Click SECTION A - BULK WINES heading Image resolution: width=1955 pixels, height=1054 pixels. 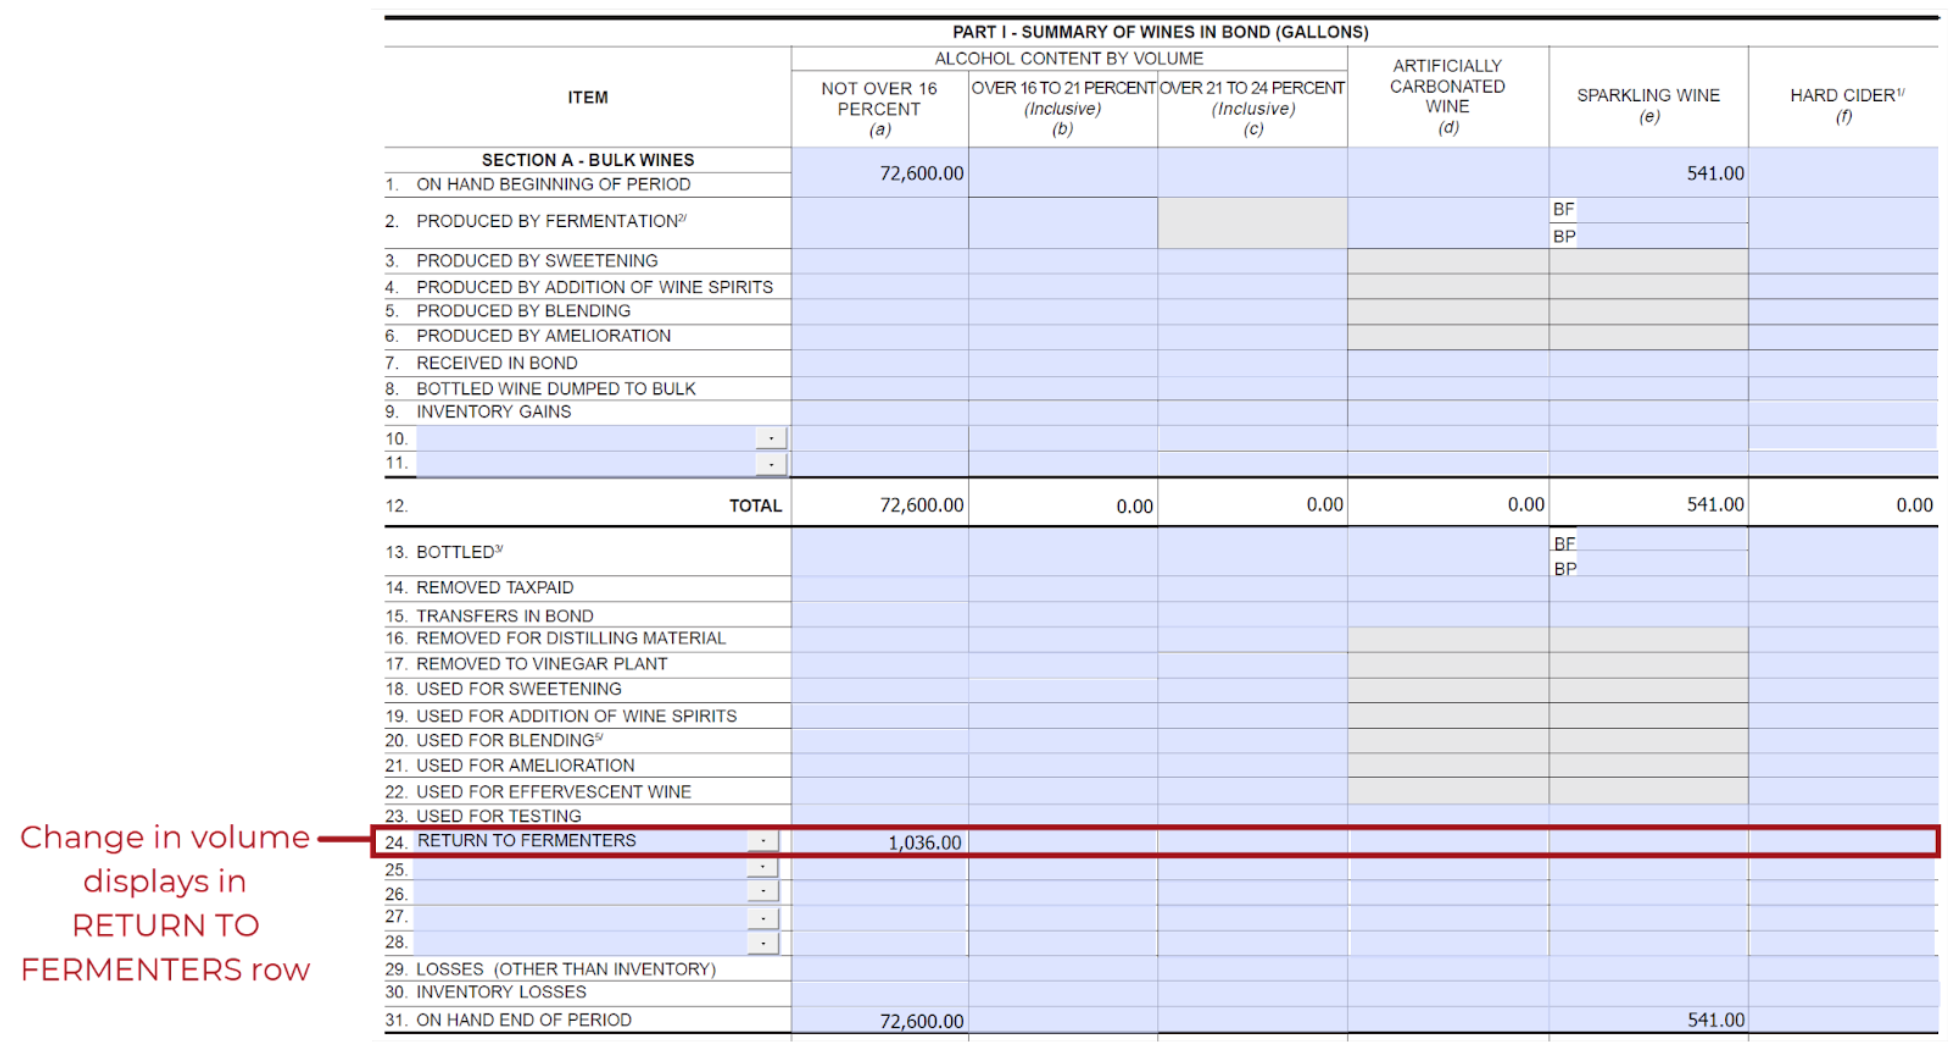coord(588,160)
